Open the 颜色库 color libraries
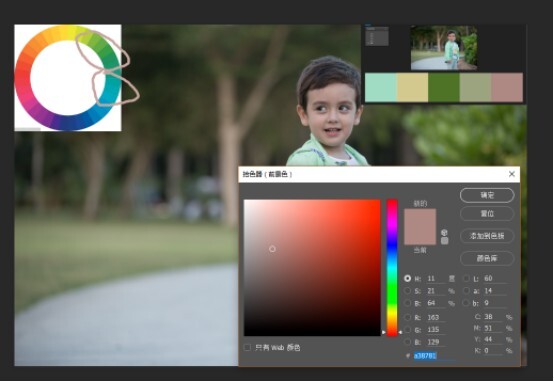Viewport: 554px width, 382px height. coord(487,258)
